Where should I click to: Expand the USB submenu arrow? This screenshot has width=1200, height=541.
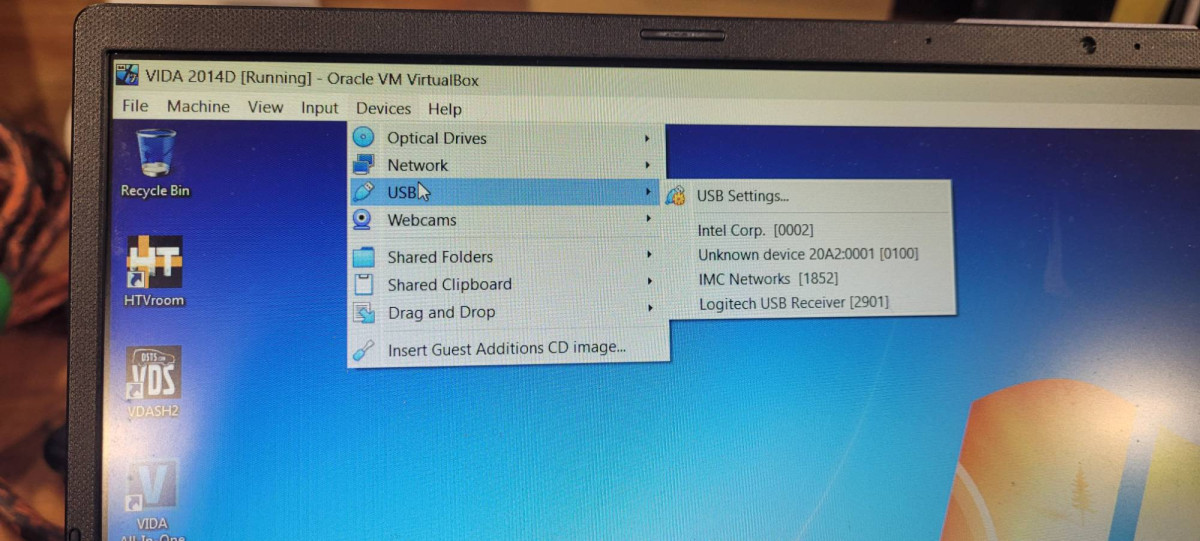pos(649,193)
